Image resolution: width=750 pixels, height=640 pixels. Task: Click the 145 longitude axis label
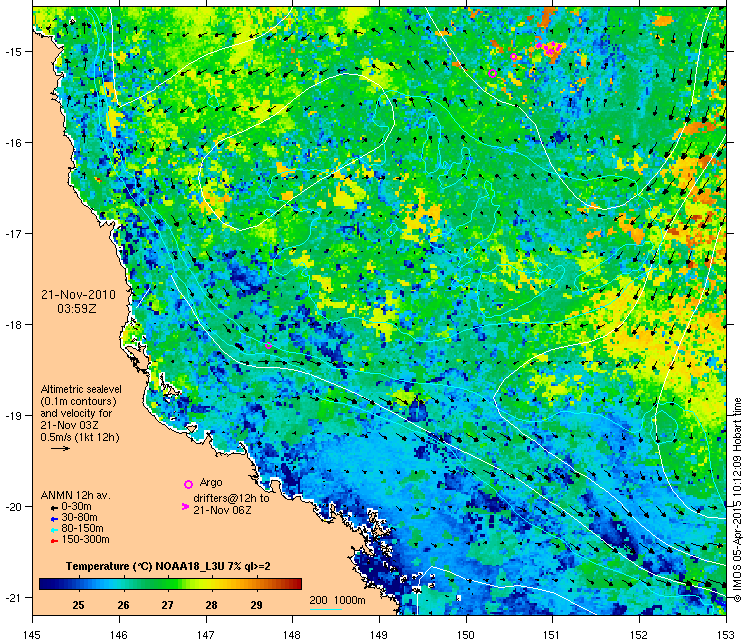coord(32,635)
